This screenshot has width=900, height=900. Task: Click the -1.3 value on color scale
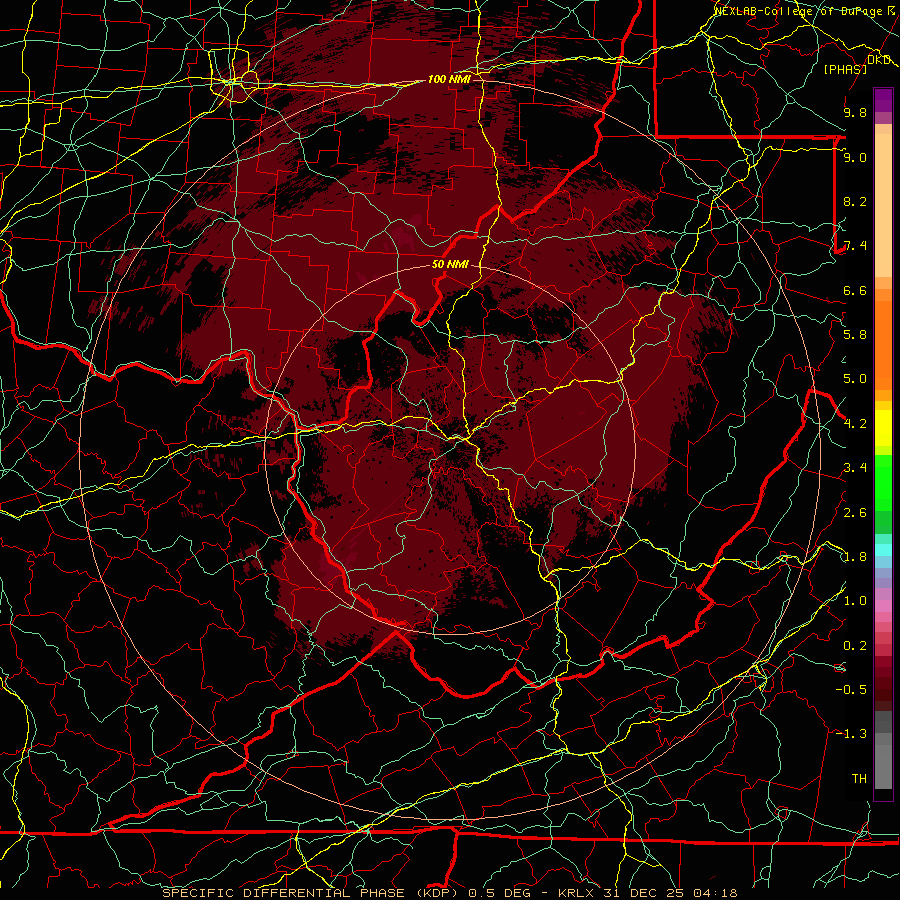[851, 734]
